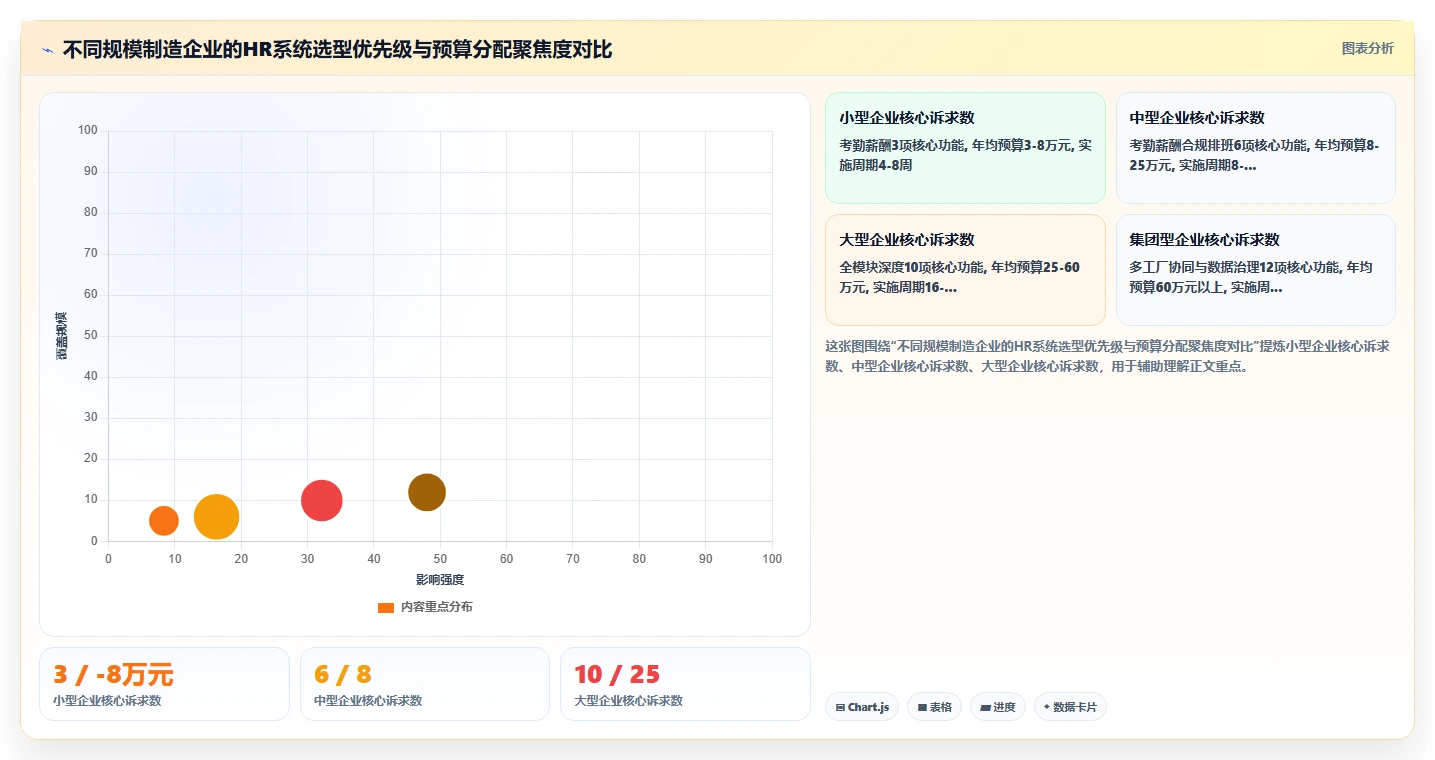This screenshot has width=1435, height=760.
Task: Select the brown bubble in chart
Action: (427, 492)
